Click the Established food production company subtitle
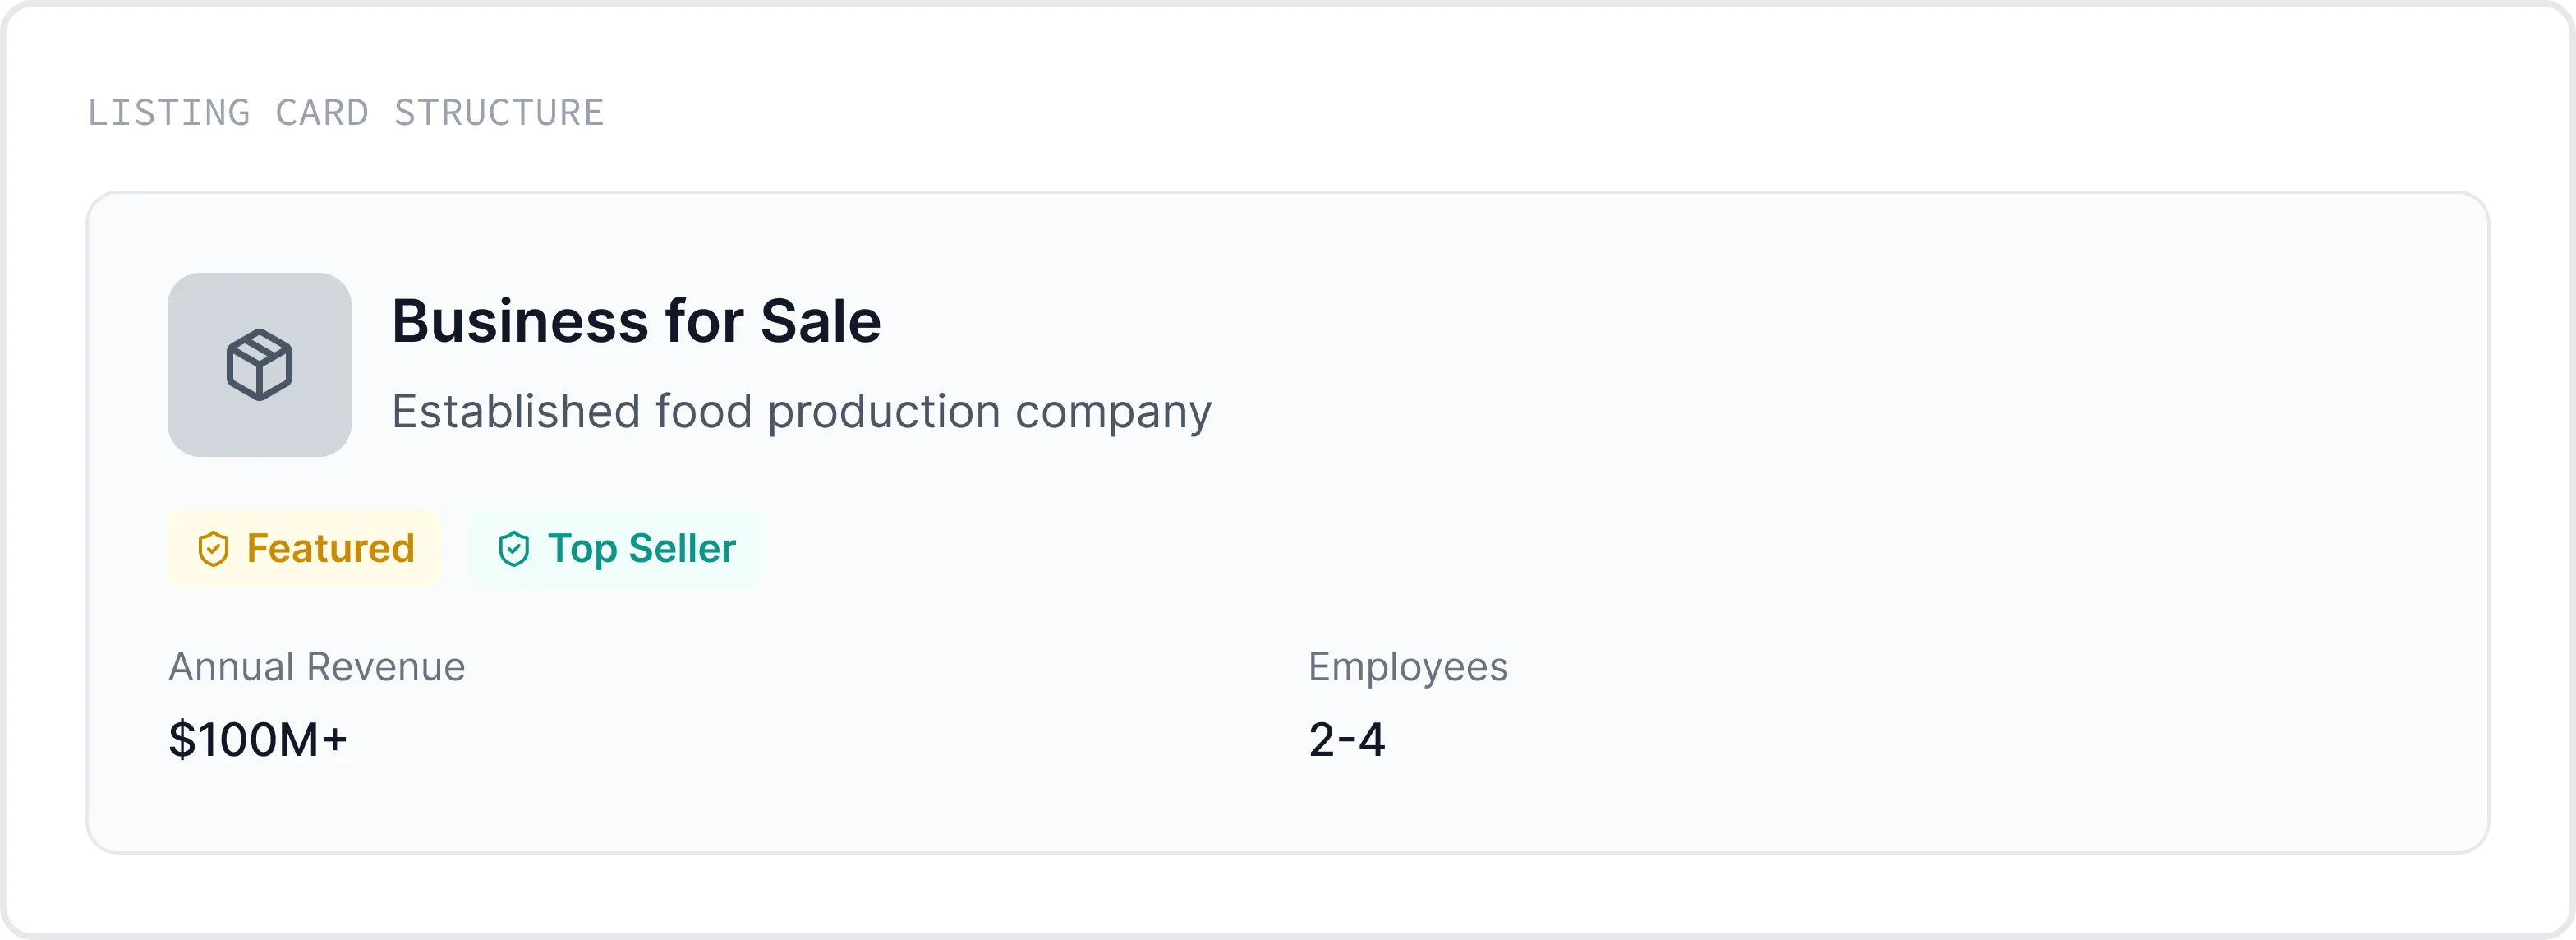Screen dimensions: 2576x940 click(801, 410)
